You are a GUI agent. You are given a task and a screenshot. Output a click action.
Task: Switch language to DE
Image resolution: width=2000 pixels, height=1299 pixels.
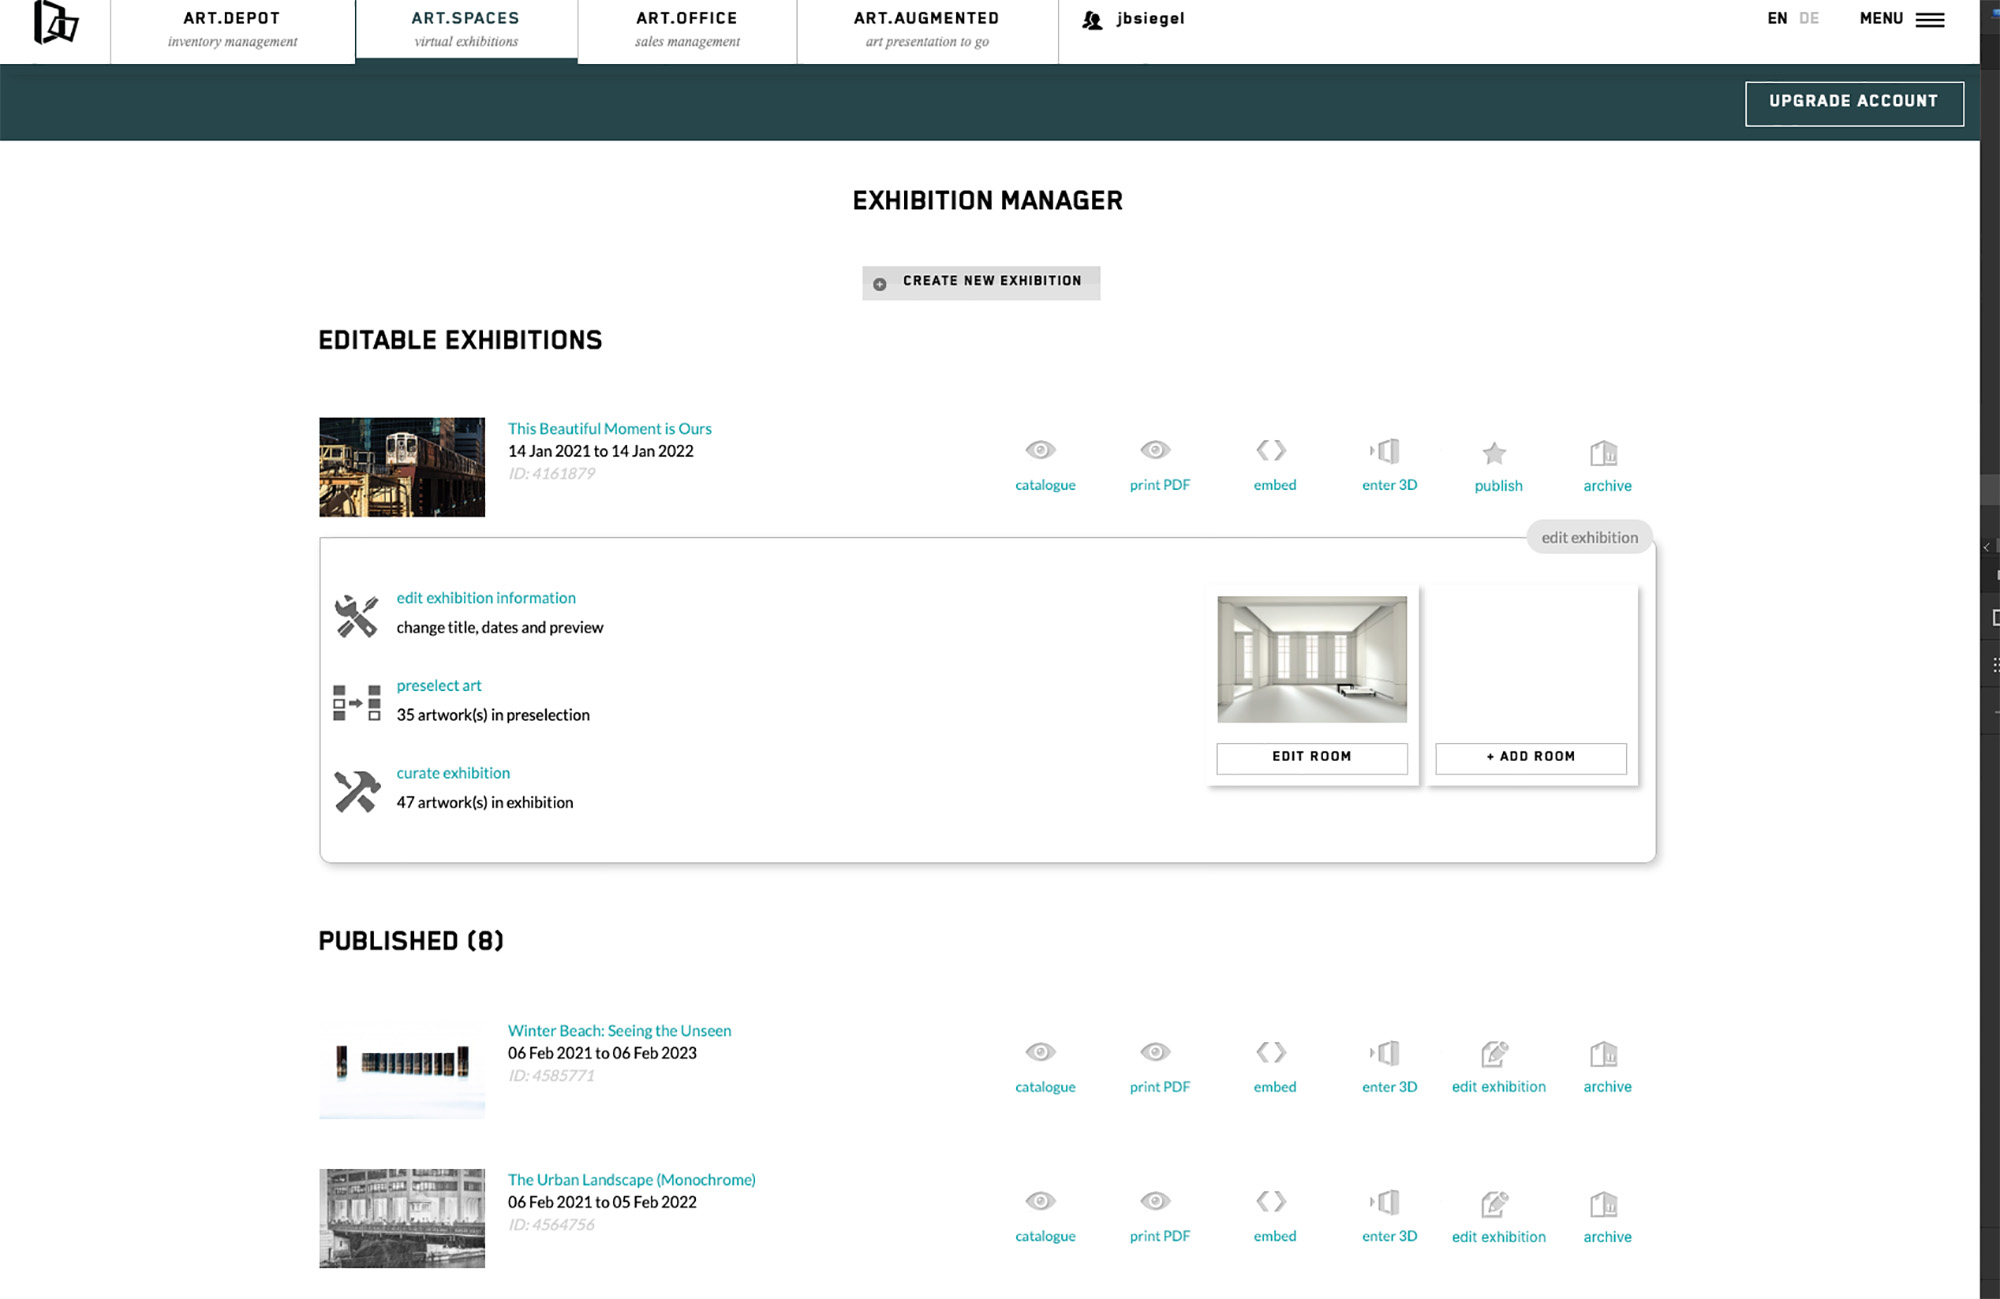(x=1809, y=19)
